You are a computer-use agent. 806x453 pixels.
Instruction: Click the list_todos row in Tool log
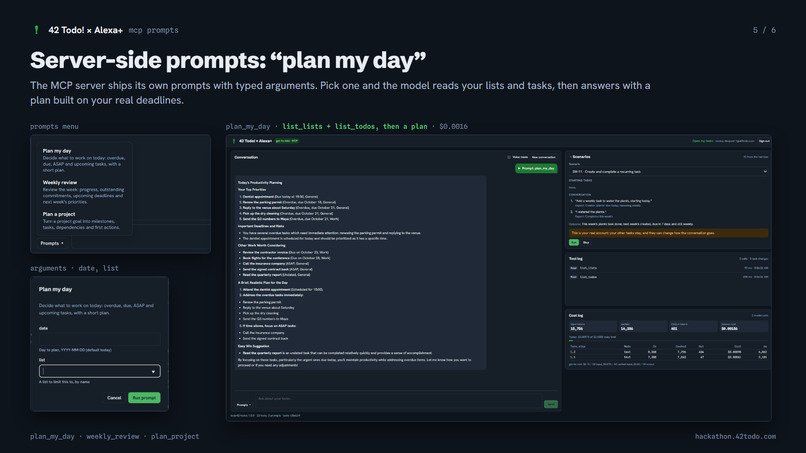[x=668, y=277]
